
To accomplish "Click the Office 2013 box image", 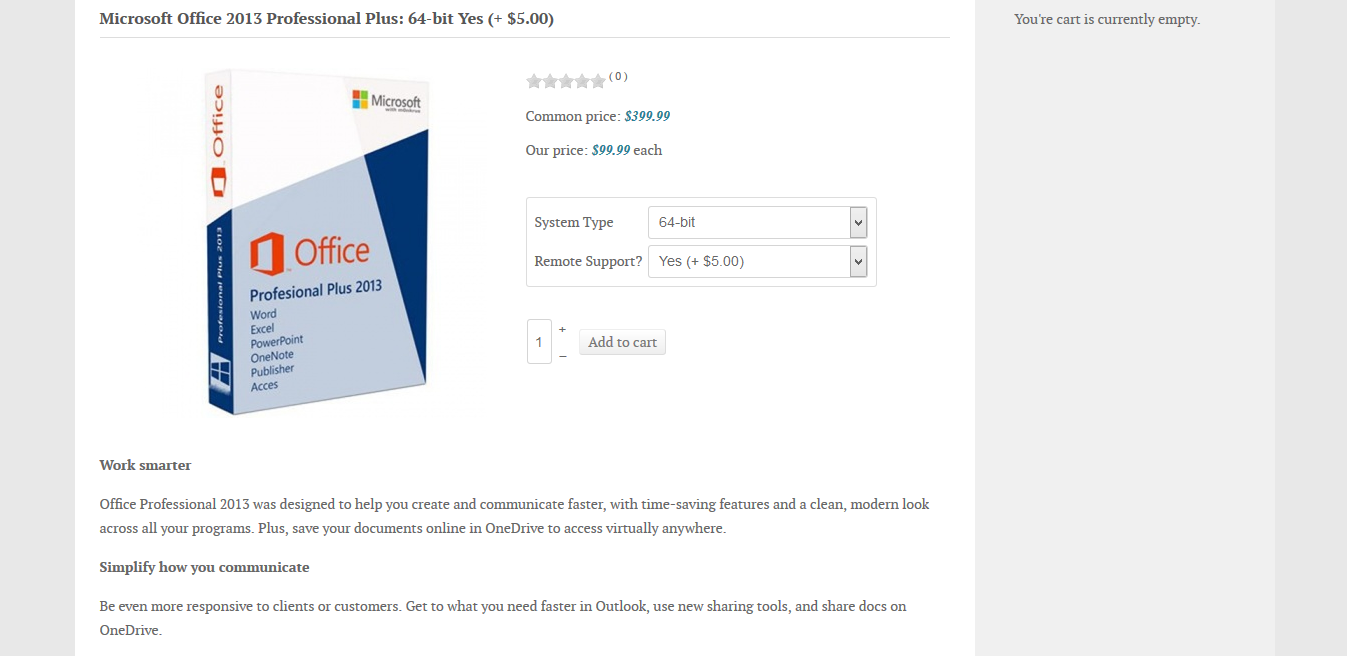I will (x=318, y=242).
